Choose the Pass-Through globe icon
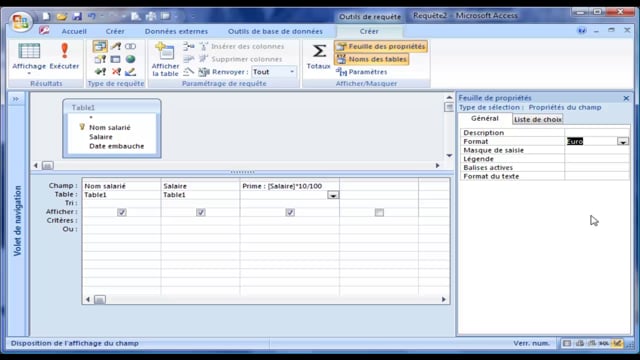This screenshot has height=360, width=640. pos(131,59)
